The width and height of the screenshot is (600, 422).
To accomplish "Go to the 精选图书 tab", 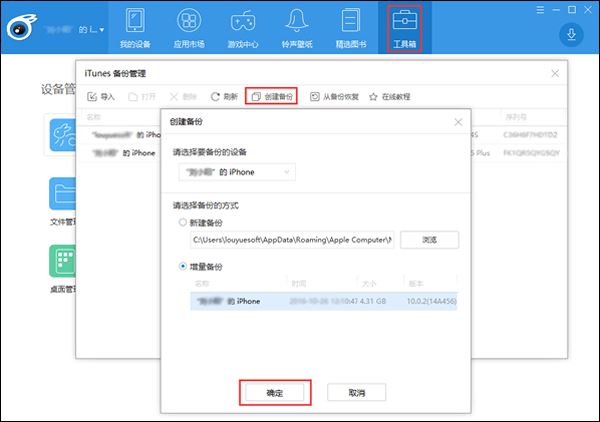I will pos(351,28).
